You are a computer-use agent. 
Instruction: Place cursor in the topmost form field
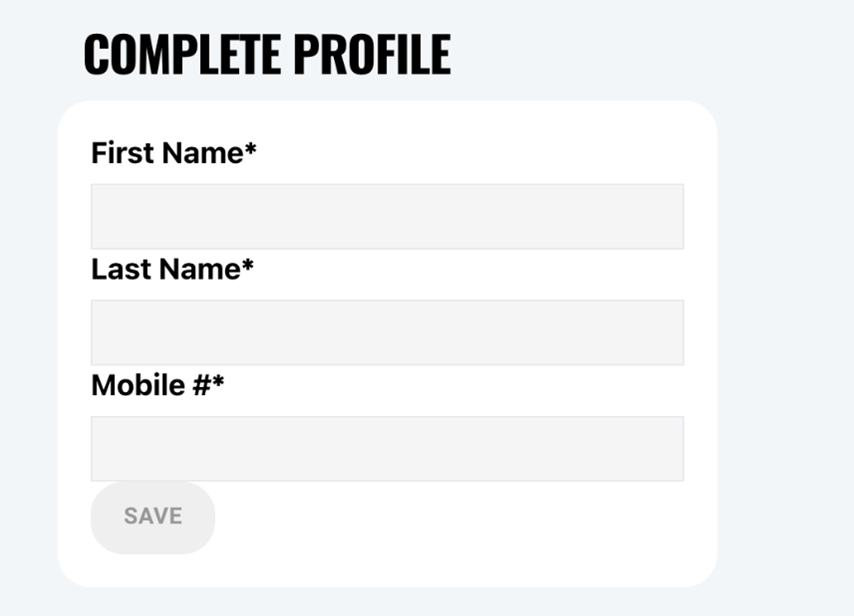[x=387, y=216]
